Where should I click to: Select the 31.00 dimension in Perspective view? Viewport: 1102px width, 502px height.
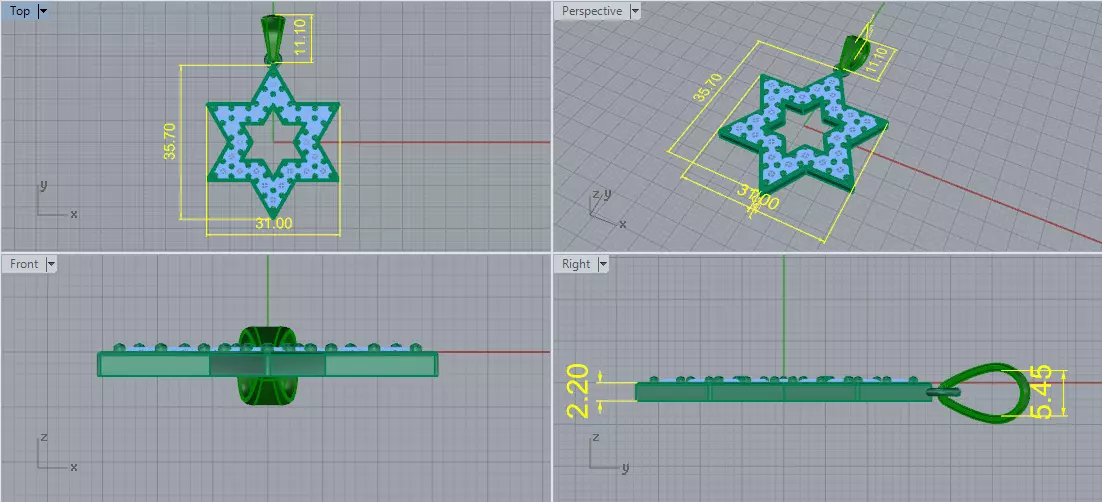coord(758,198)
